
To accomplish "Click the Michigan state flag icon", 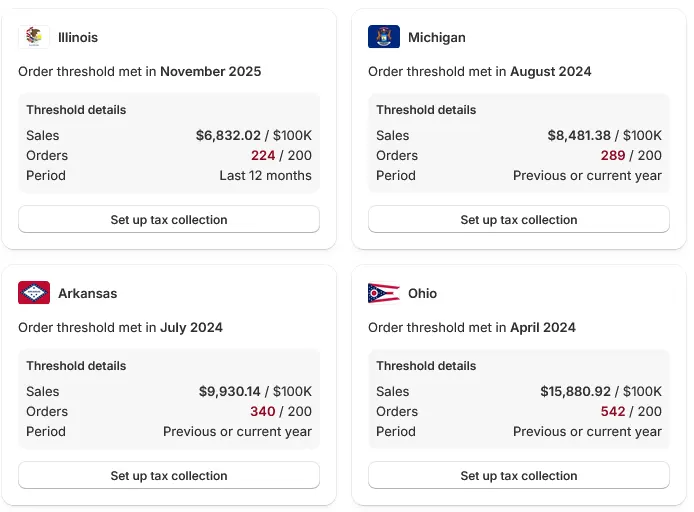I will [384, 37].
